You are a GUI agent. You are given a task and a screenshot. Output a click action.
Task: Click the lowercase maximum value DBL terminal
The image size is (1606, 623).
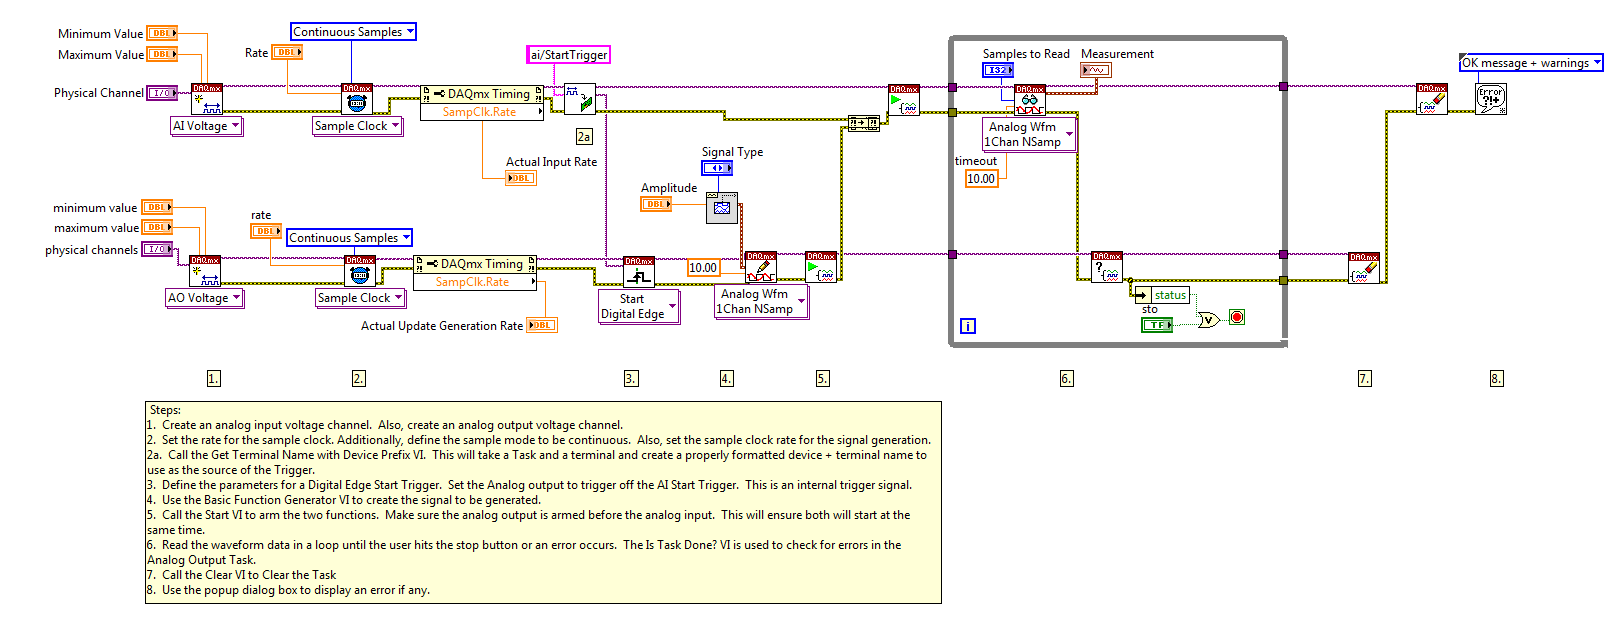[x=157, y=227]
